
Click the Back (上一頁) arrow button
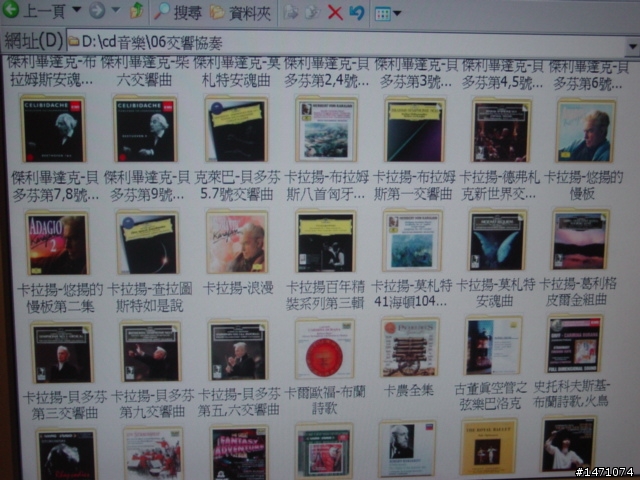tap(33, 10)
